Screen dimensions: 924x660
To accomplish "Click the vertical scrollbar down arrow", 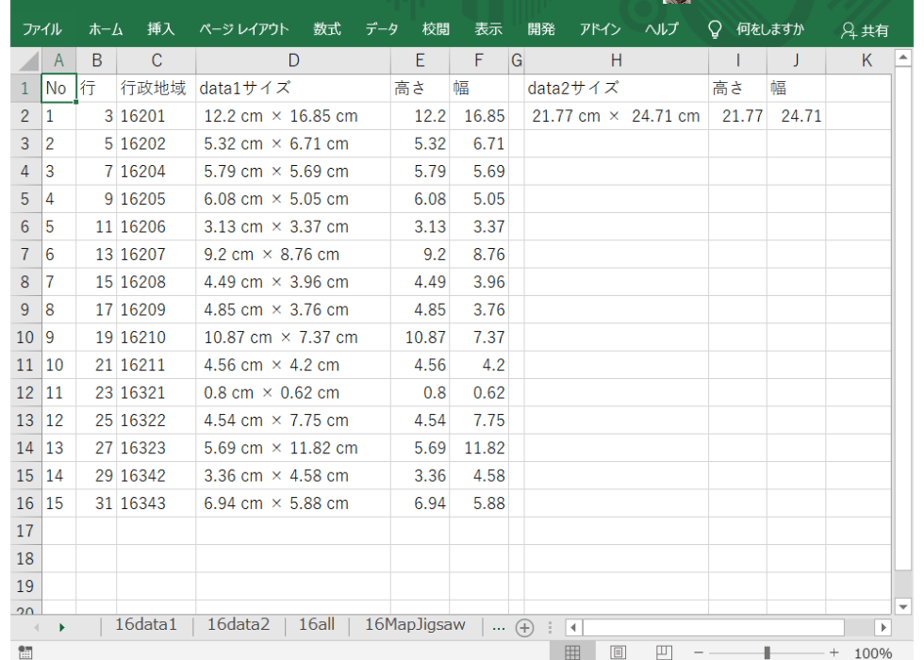I will [903, 606].
